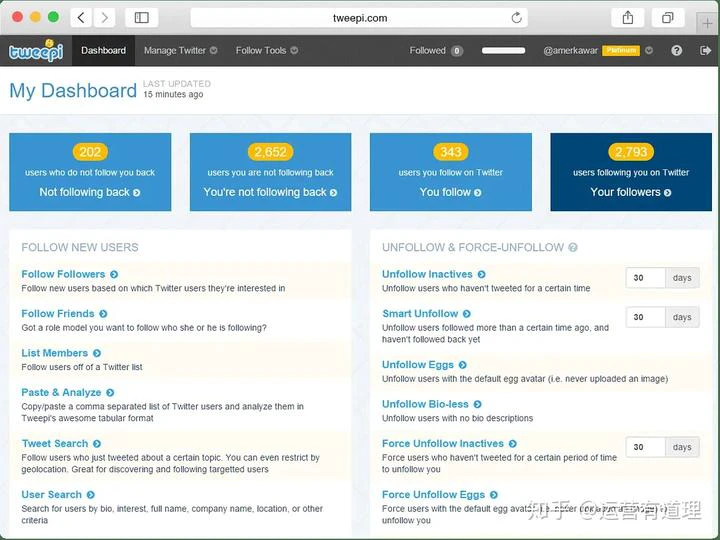Go forward with Safari forward arrow
The width and height of the screenshot is (720, 540).
[104, 18]
